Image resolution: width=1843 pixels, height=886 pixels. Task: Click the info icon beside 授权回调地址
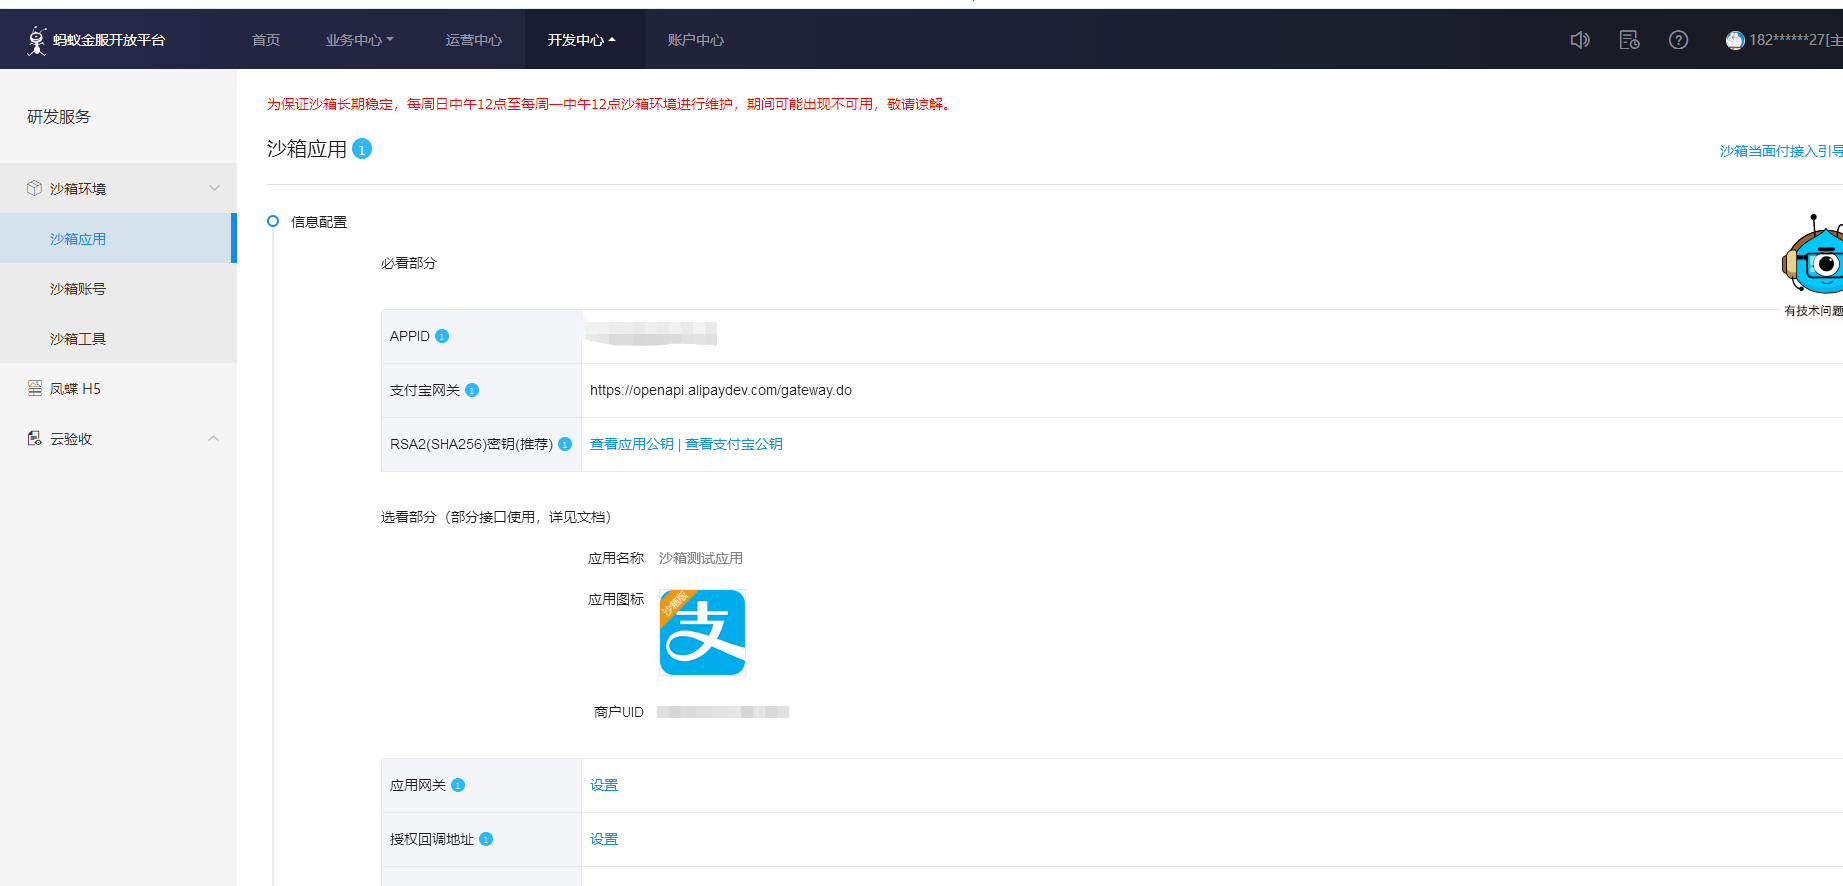point(486,840)
